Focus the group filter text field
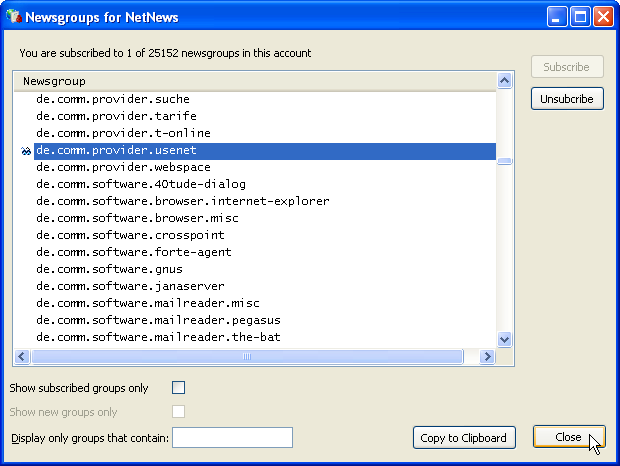This screenshot has height=466, width=620. [232, 438]
